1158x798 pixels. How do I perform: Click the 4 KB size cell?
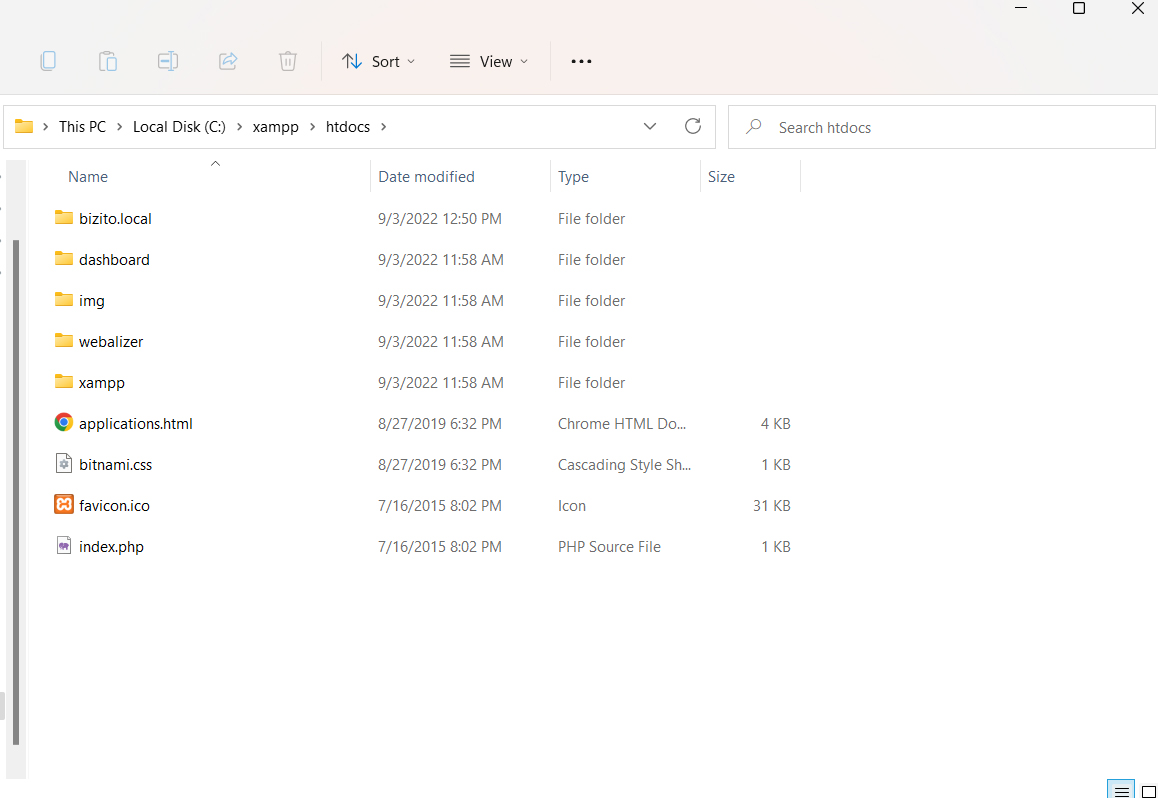[775, 424]
